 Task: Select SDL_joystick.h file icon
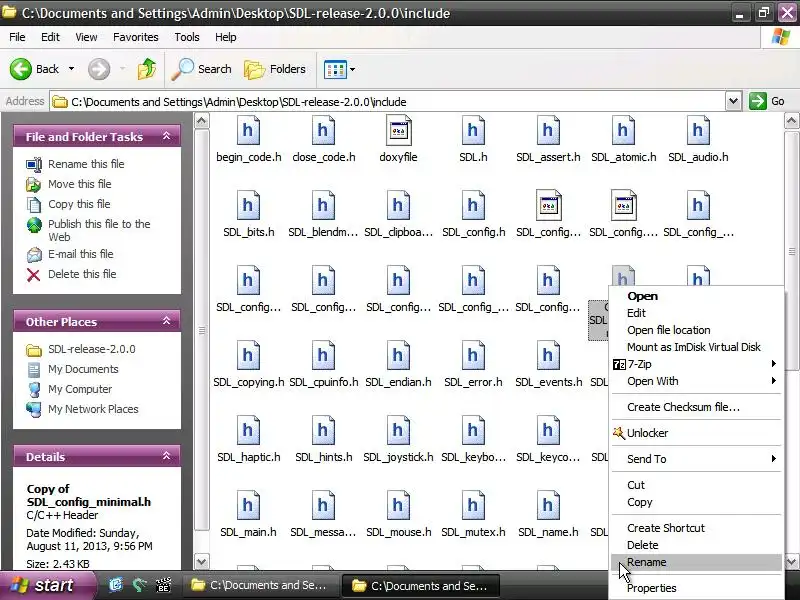398,431
